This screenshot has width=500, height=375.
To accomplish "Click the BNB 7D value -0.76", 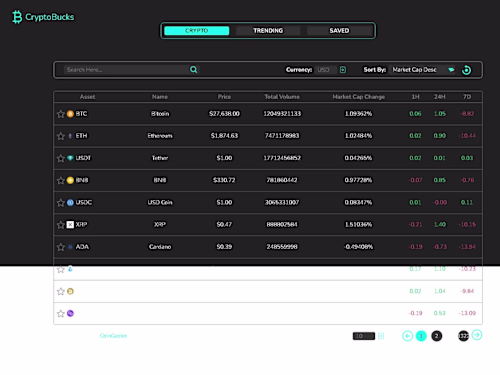I will pos(467,180).
